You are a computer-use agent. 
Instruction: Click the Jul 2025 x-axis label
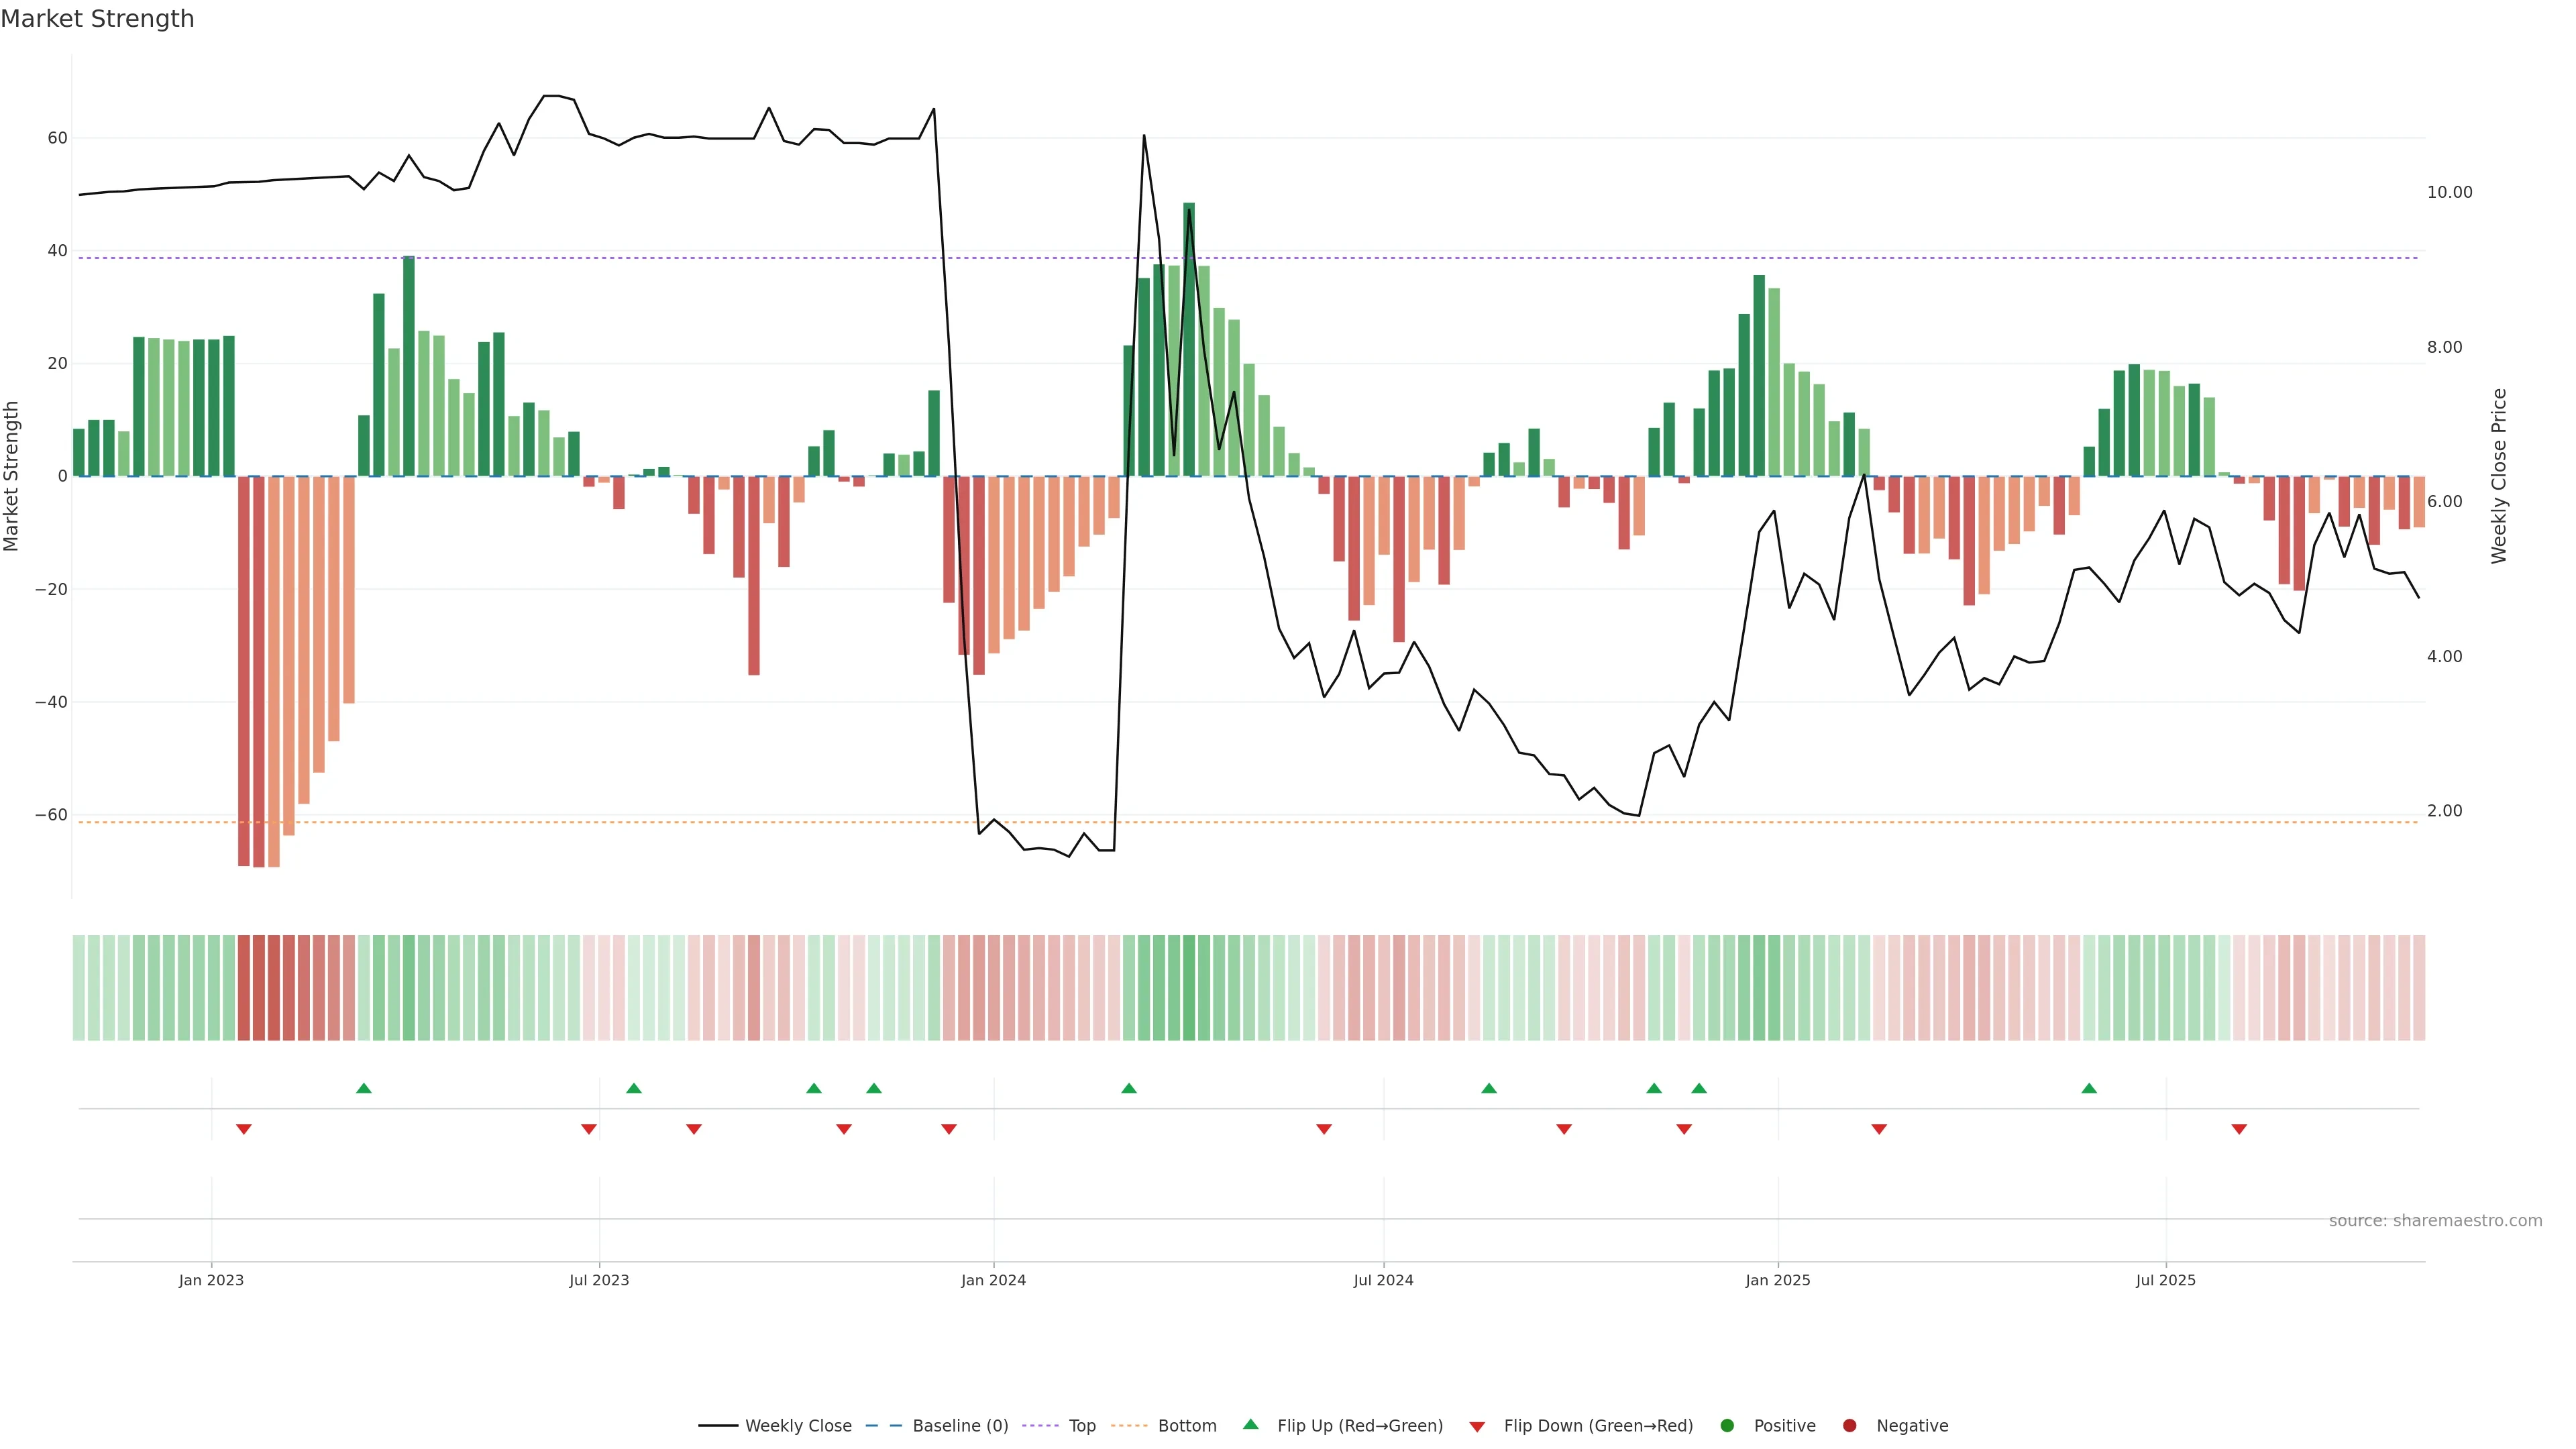pos(2165,1280)
